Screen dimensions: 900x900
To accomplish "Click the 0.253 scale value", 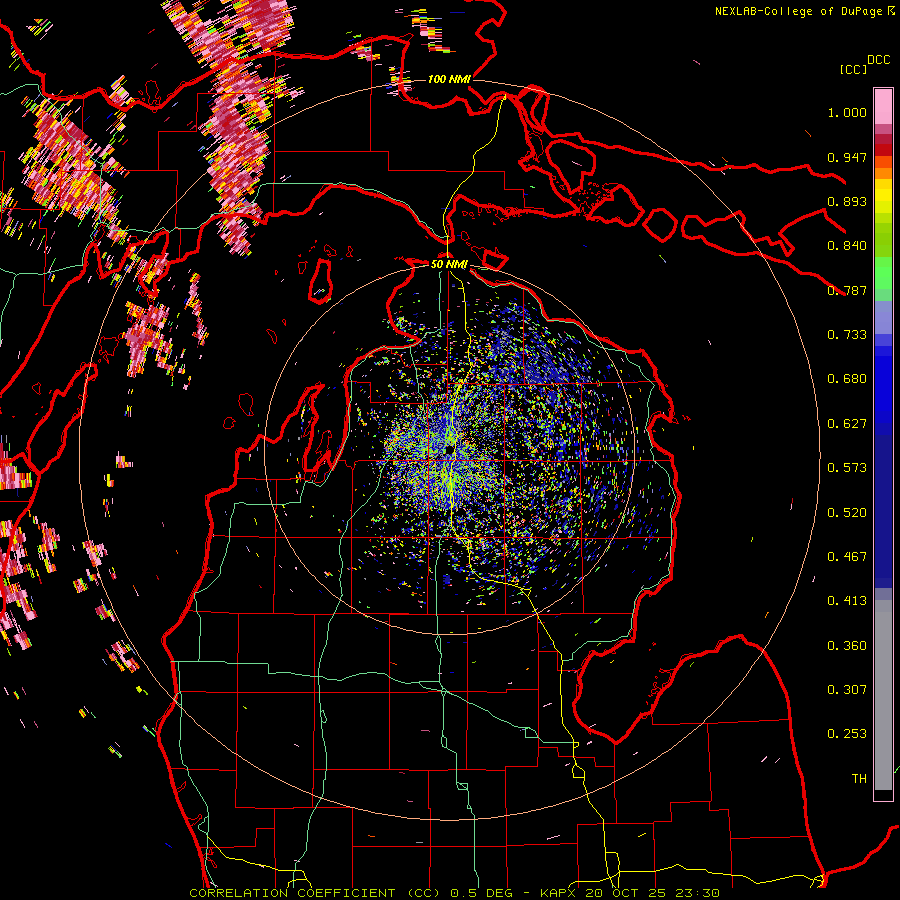I will 847,734.
